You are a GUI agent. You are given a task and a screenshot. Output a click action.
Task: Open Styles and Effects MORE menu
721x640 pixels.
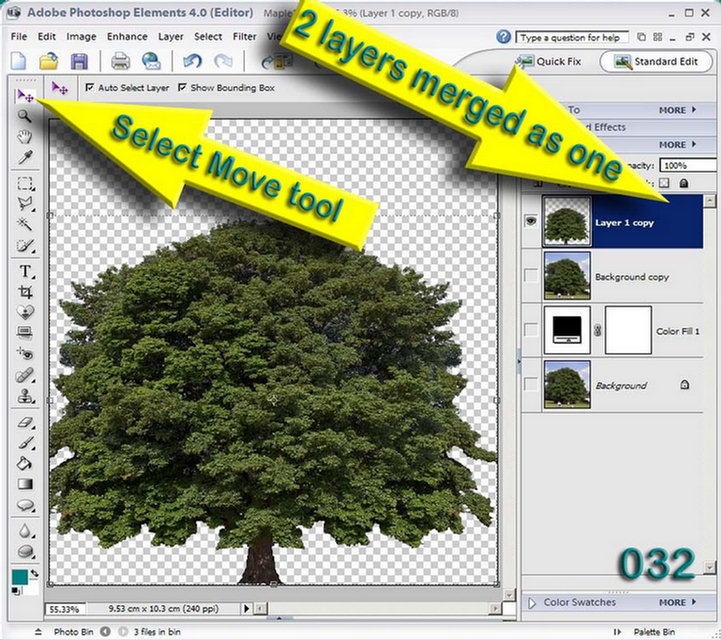[x=678, y=144]
